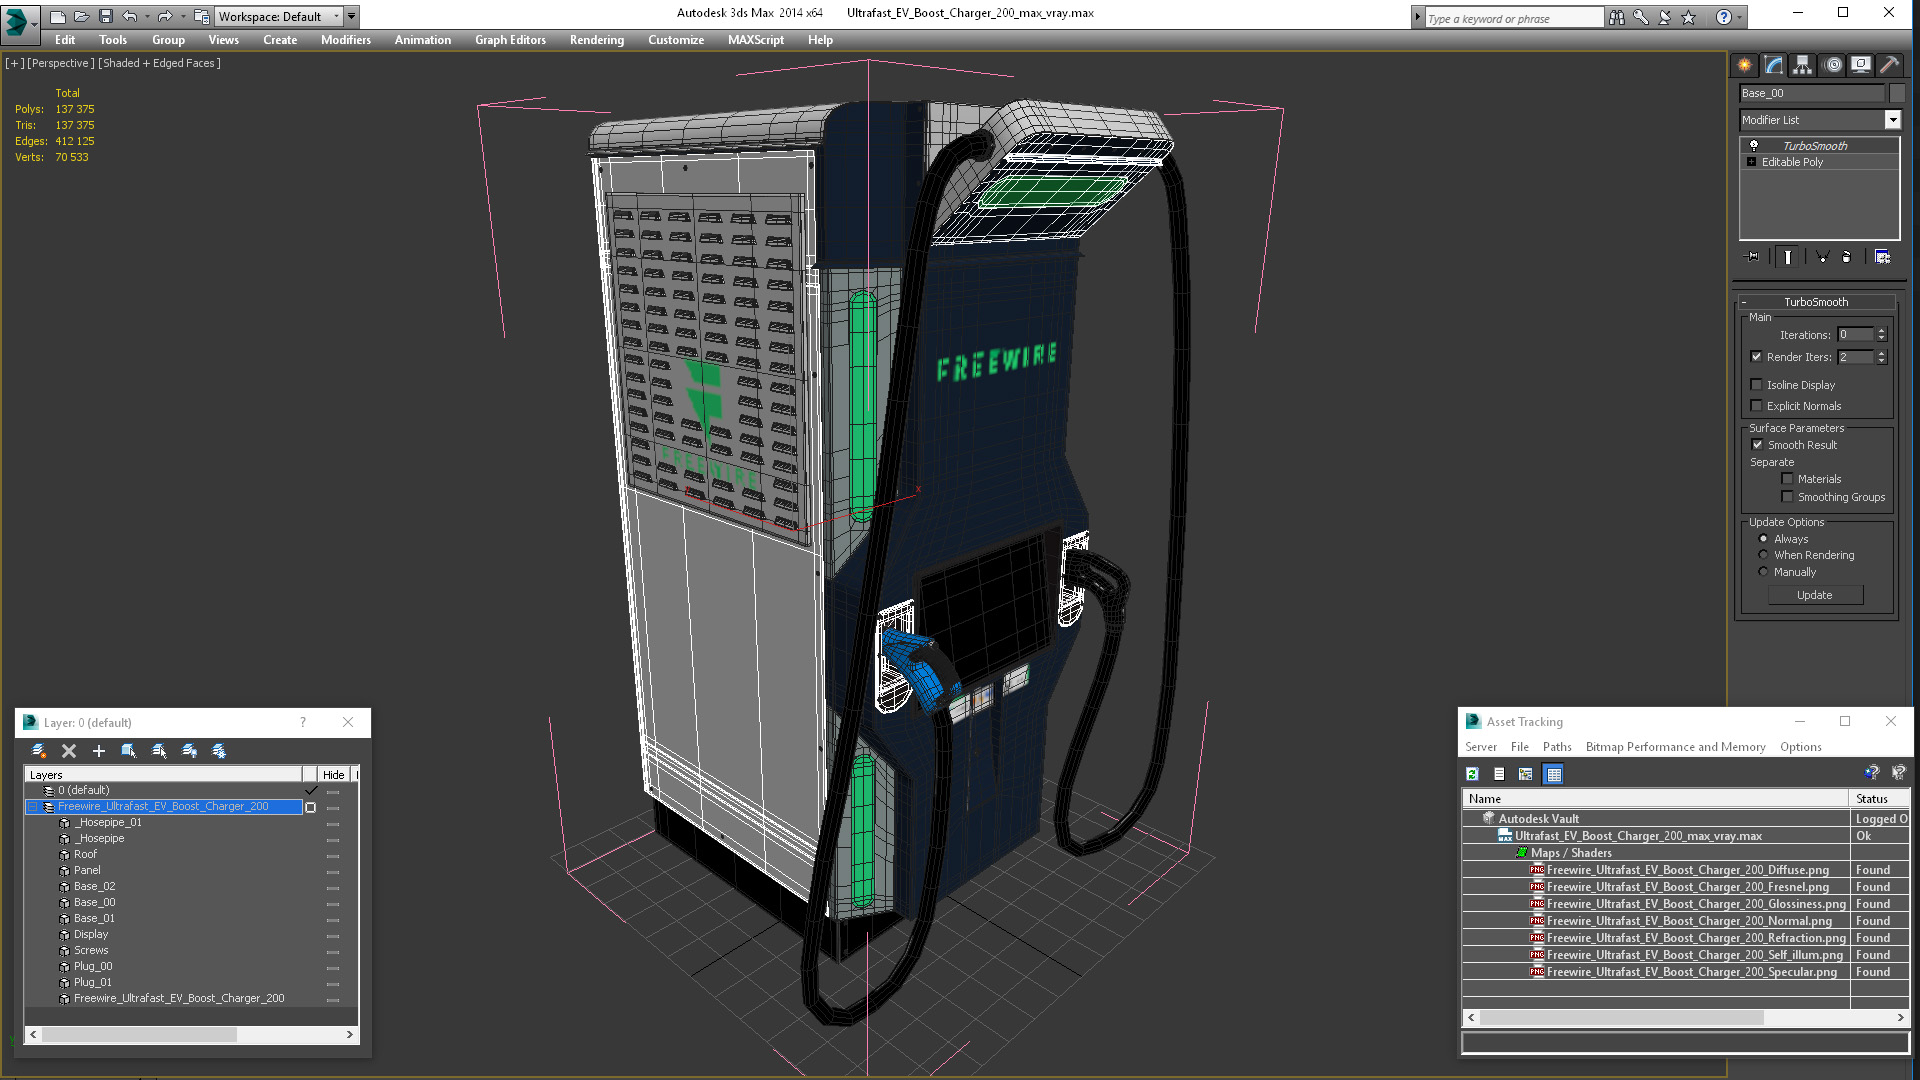Viewport: 1920px width, 1080px height.
Task: Collapse the TurboSmooth rollout
Action: [1744, 302]
